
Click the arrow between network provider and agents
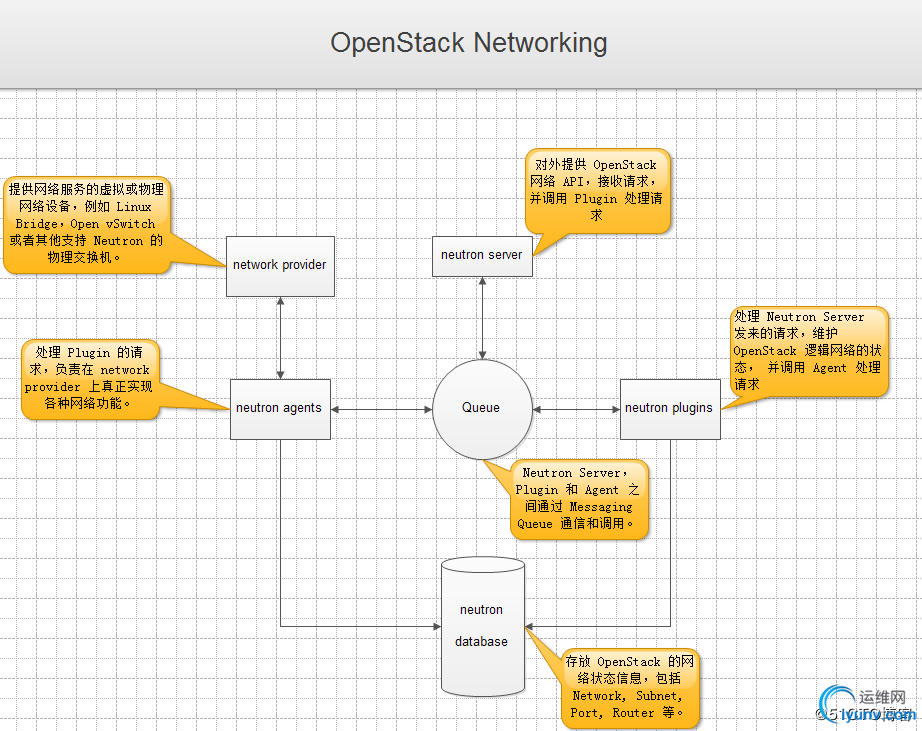click(x=280, y=338)
